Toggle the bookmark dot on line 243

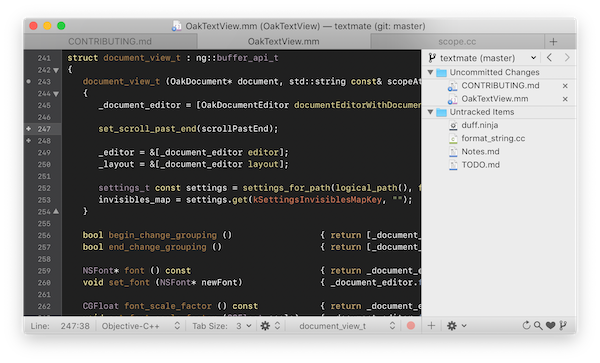(x=29, y=81)
